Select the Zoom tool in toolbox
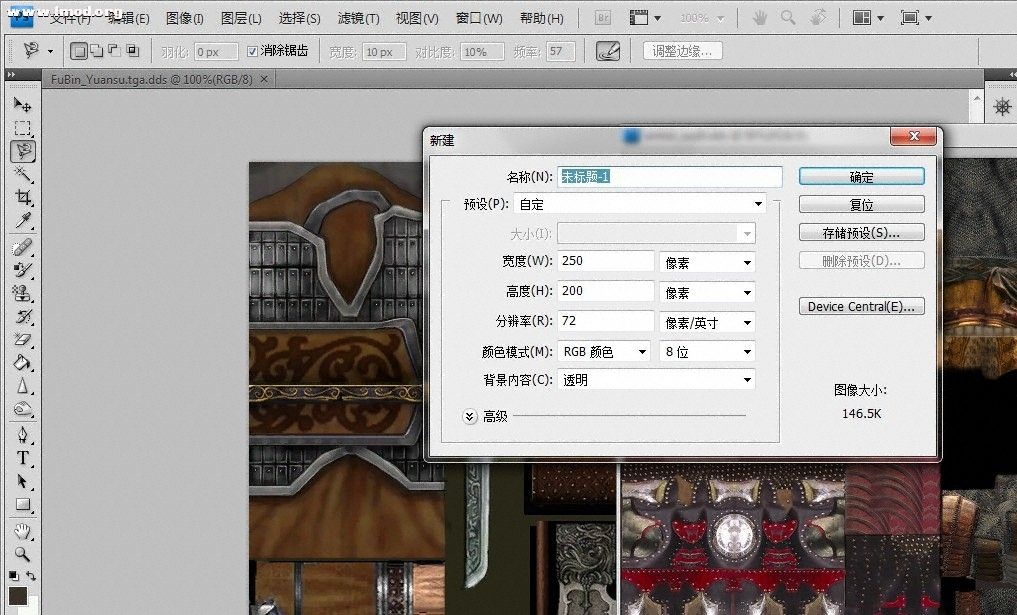Image resolution: width=1017 pixels, height=615 pixels. (22, 553)
